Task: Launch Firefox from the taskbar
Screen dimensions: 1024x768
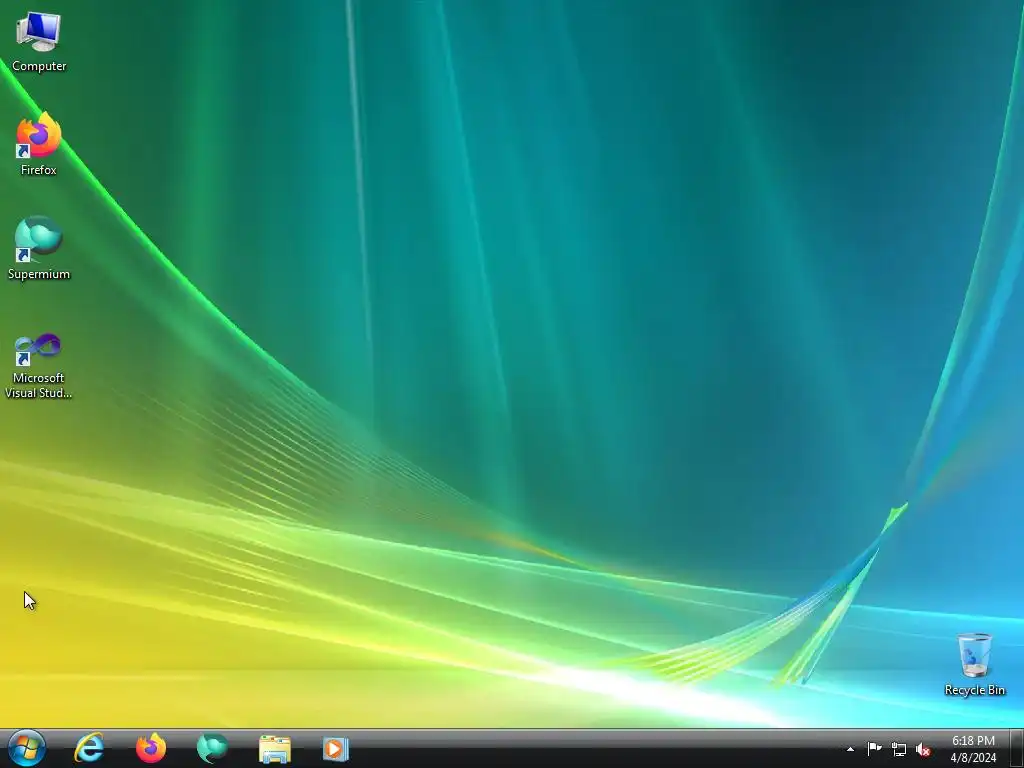Action: point(151,748)
